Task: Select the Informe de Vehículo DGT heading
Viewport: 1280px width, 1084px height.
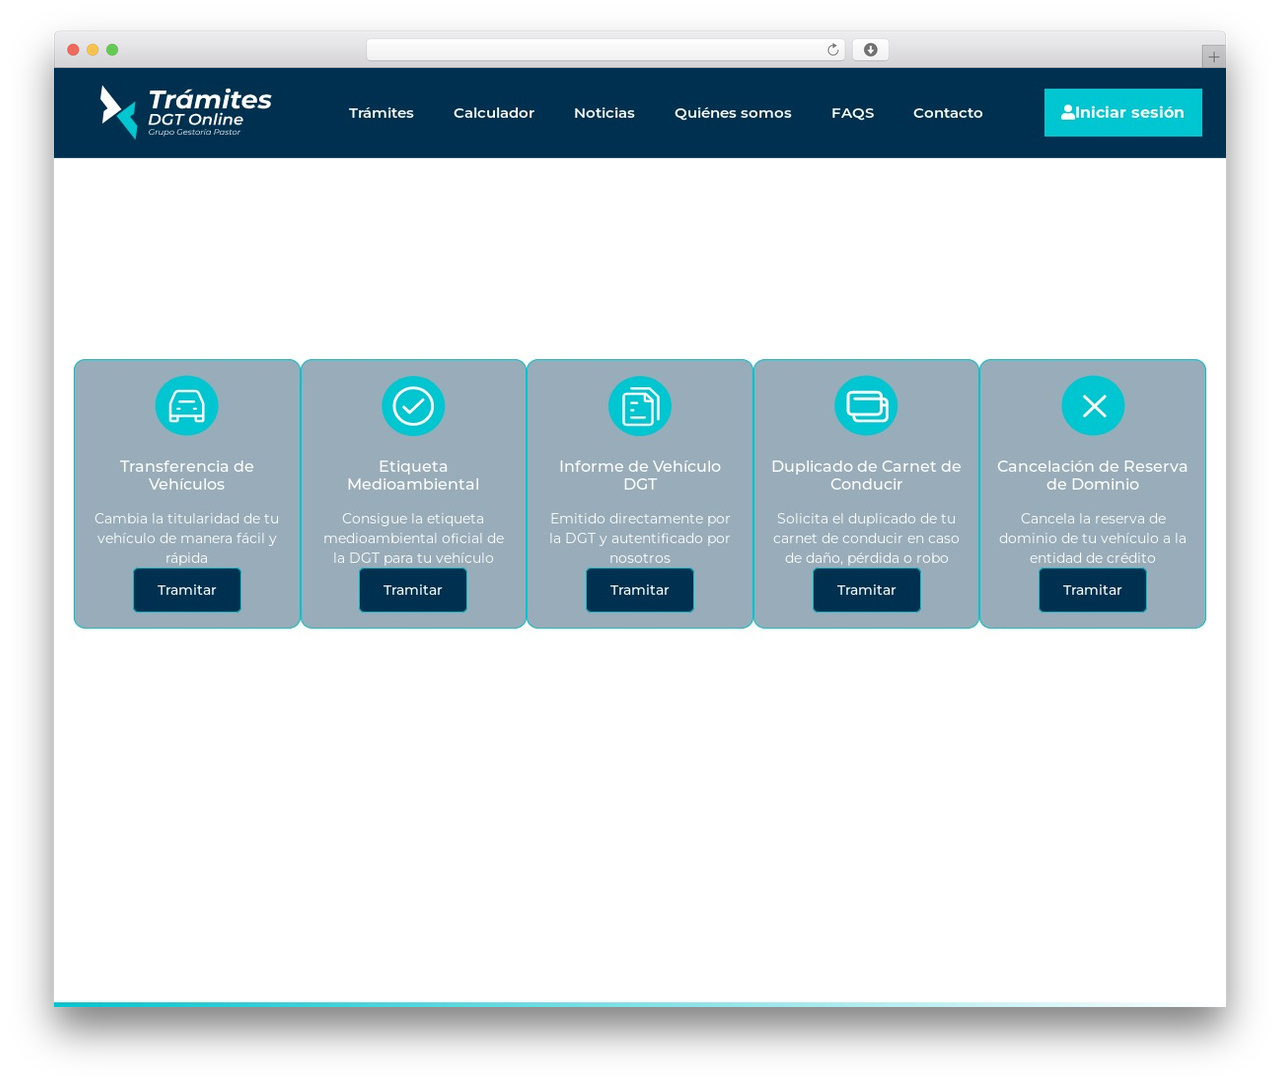Action: coord(640,475)
